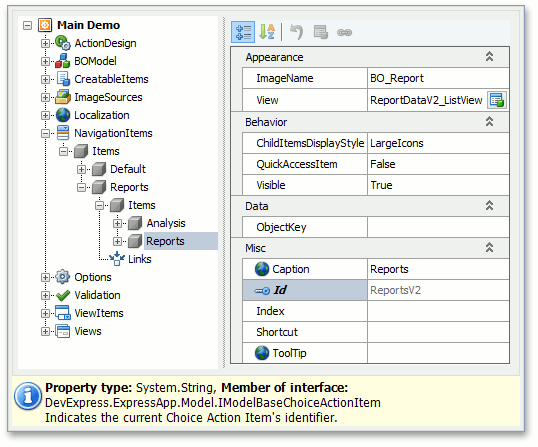Collapse the NavigationItems node
The height and width of the screenshot is (447, 538).
click(45, 133)
